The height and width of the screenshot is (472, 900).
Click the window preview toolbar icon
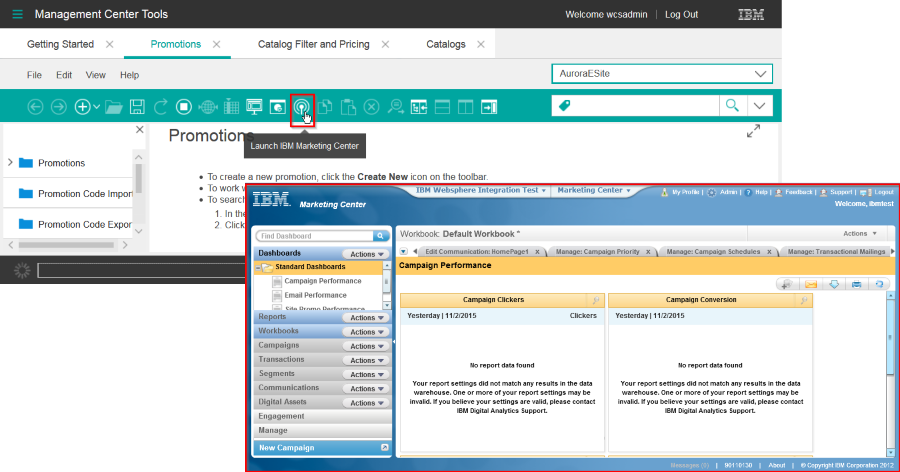(278, 107)
